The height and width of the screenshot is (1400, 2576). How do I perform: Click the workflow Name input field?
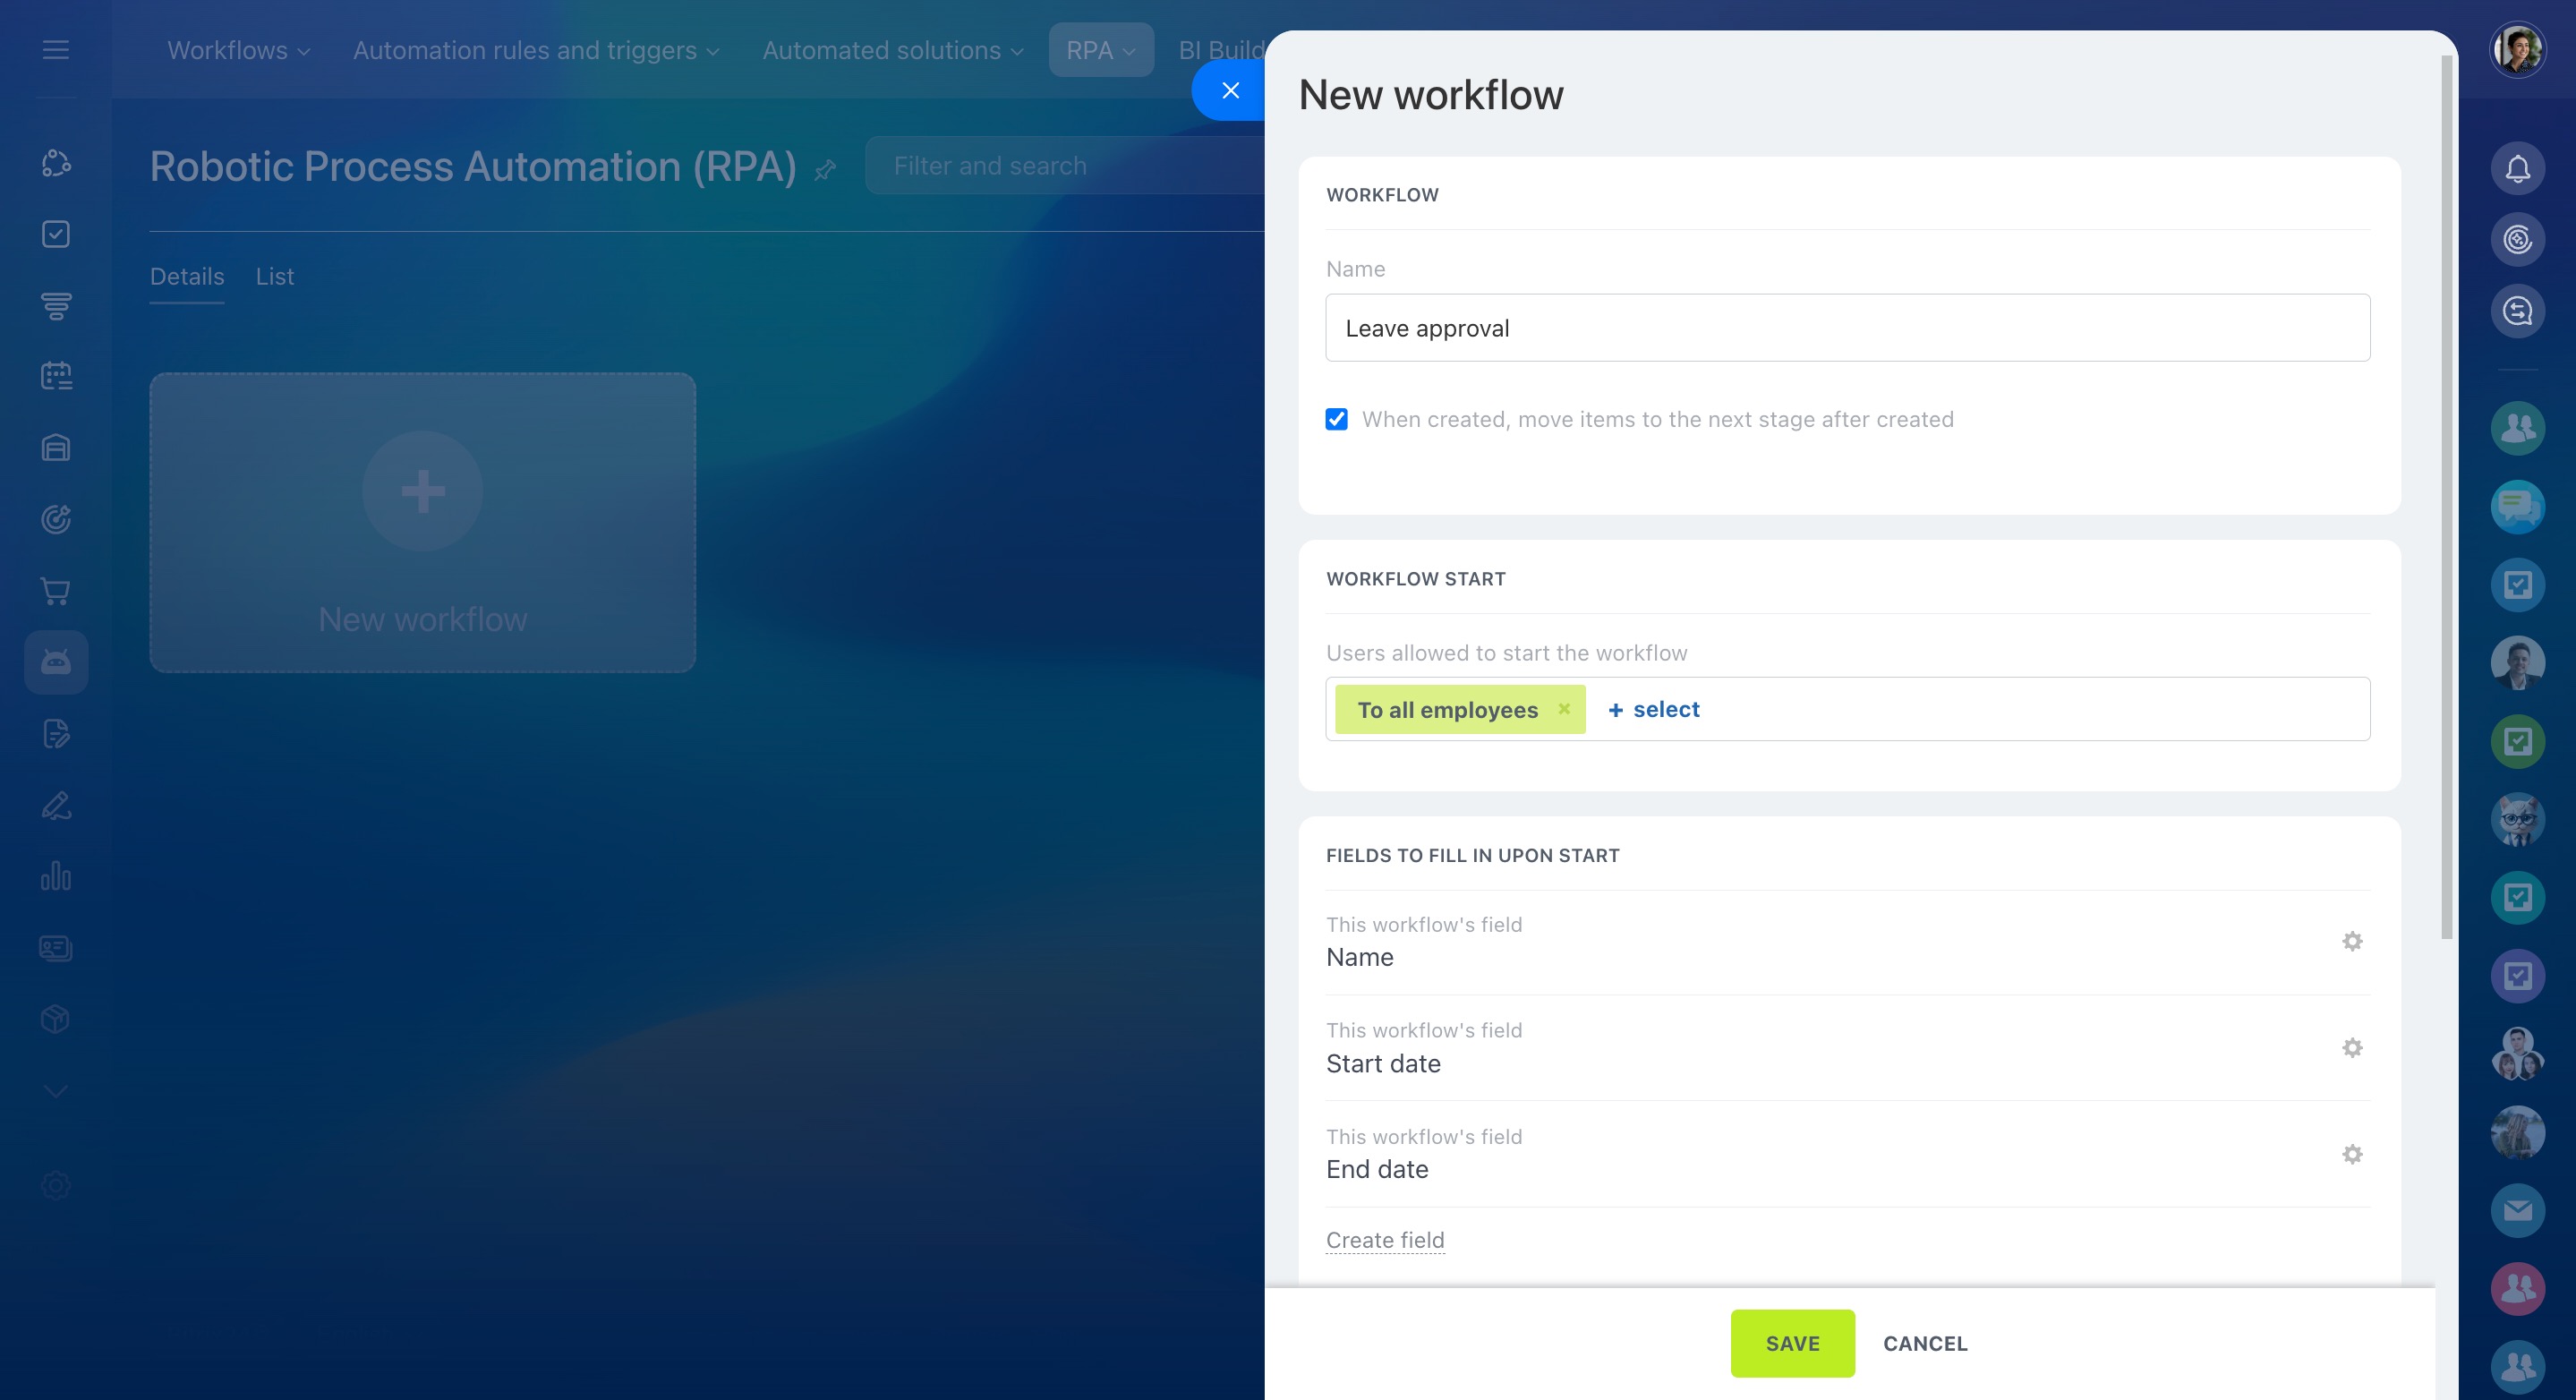click(1847, 328)
